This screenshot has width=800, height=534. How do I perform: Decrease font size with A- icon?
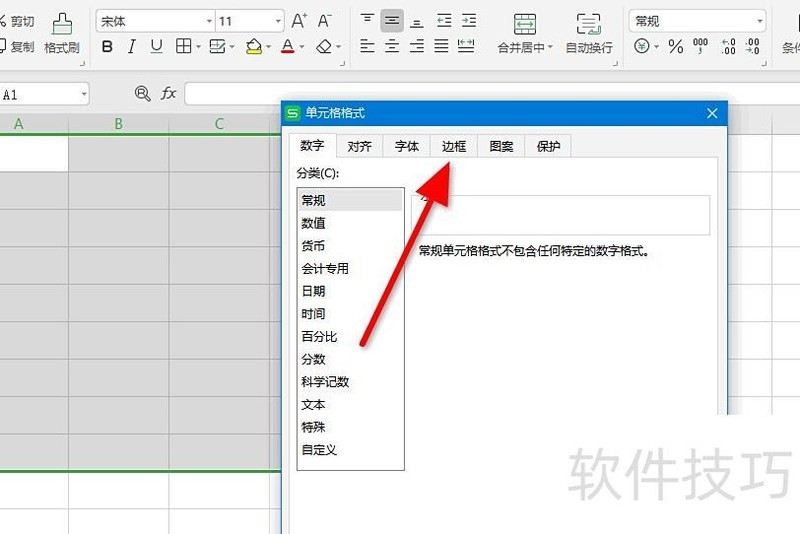324,21
